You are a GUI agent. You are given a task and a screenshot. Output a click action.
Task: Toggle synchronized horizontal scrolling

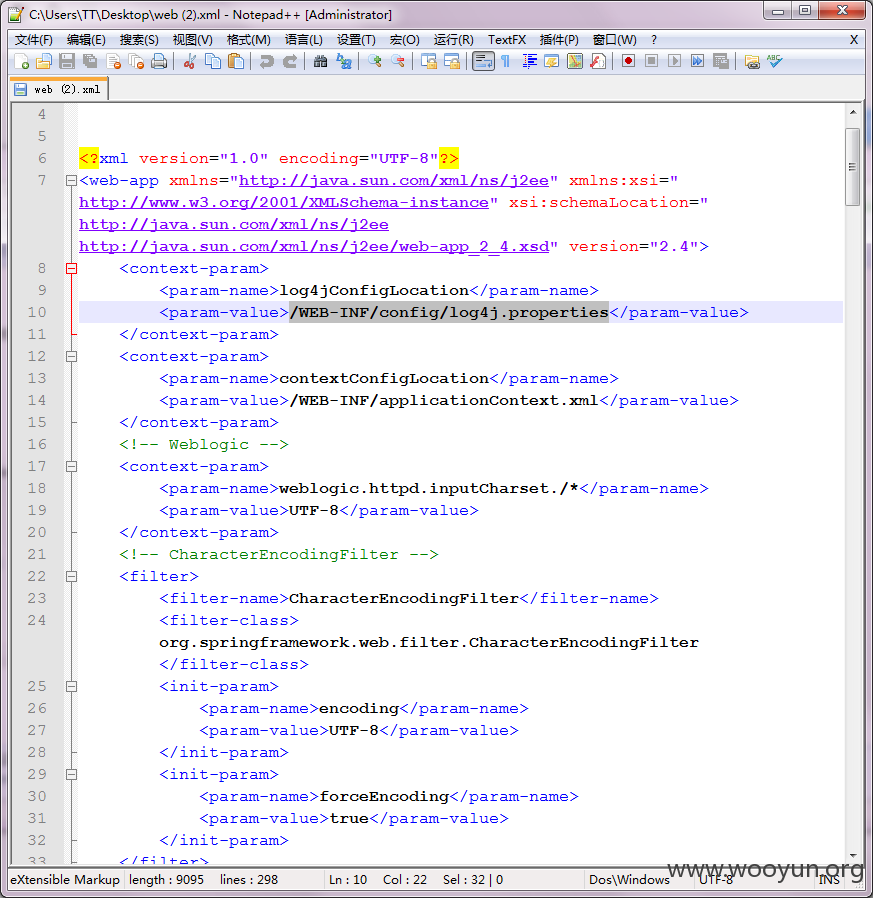tap(452, 61)
